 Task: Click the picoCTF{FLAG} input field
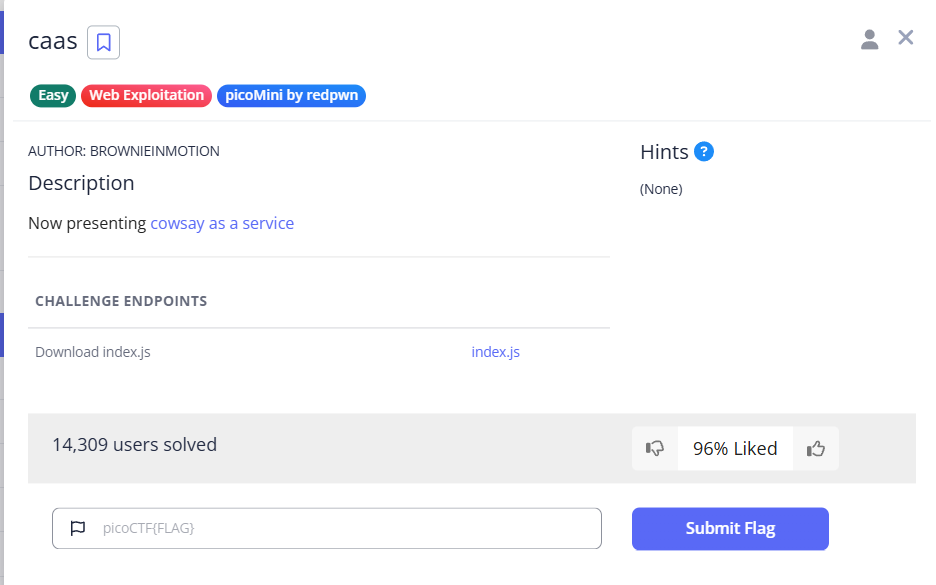[x=340, y=528]
